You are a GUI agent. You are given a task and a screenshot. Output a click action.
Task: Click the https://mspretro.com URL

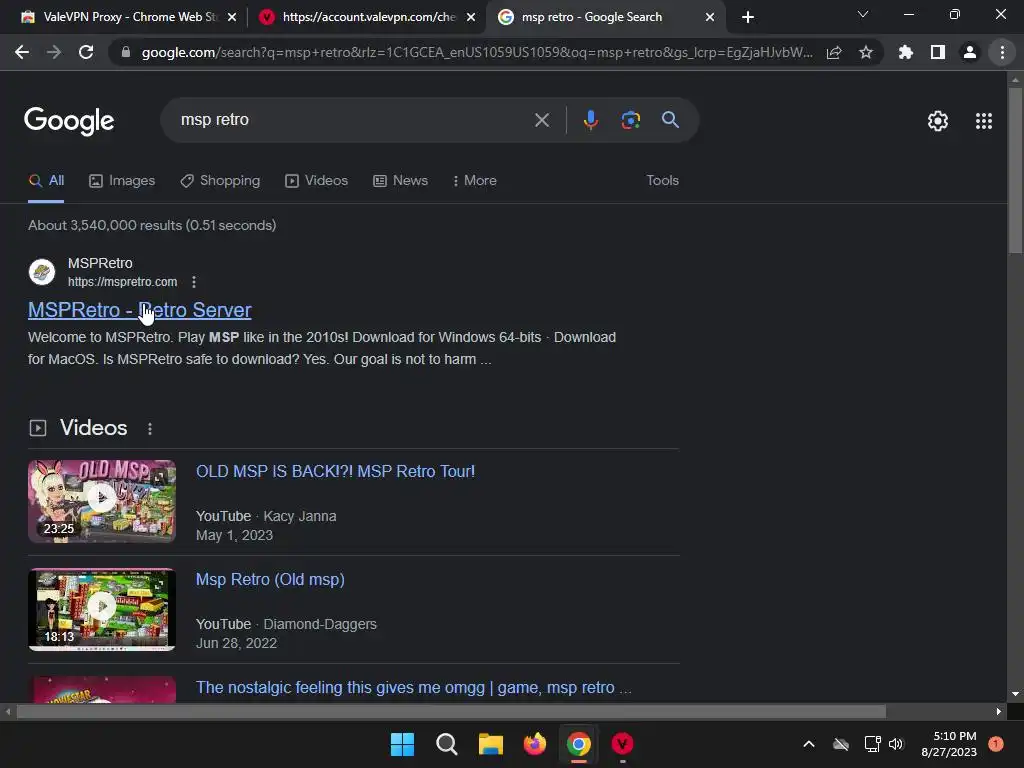pos(123,281)
